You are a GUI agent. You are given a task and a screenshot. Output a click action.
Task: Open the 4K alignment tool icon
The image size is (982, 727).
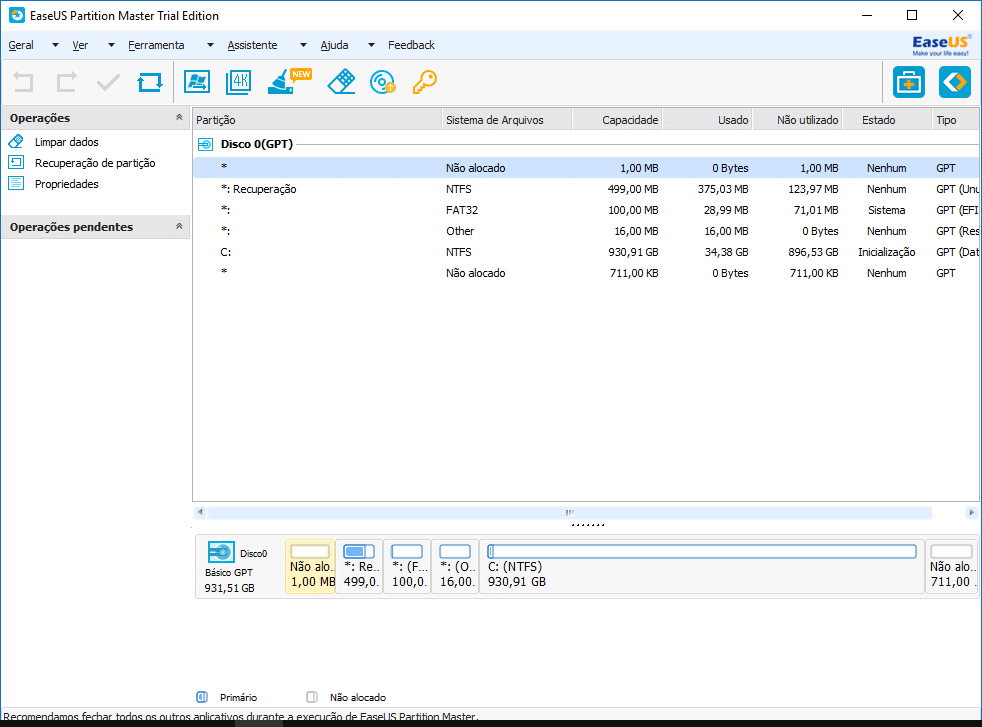click(x=239, y=82)
